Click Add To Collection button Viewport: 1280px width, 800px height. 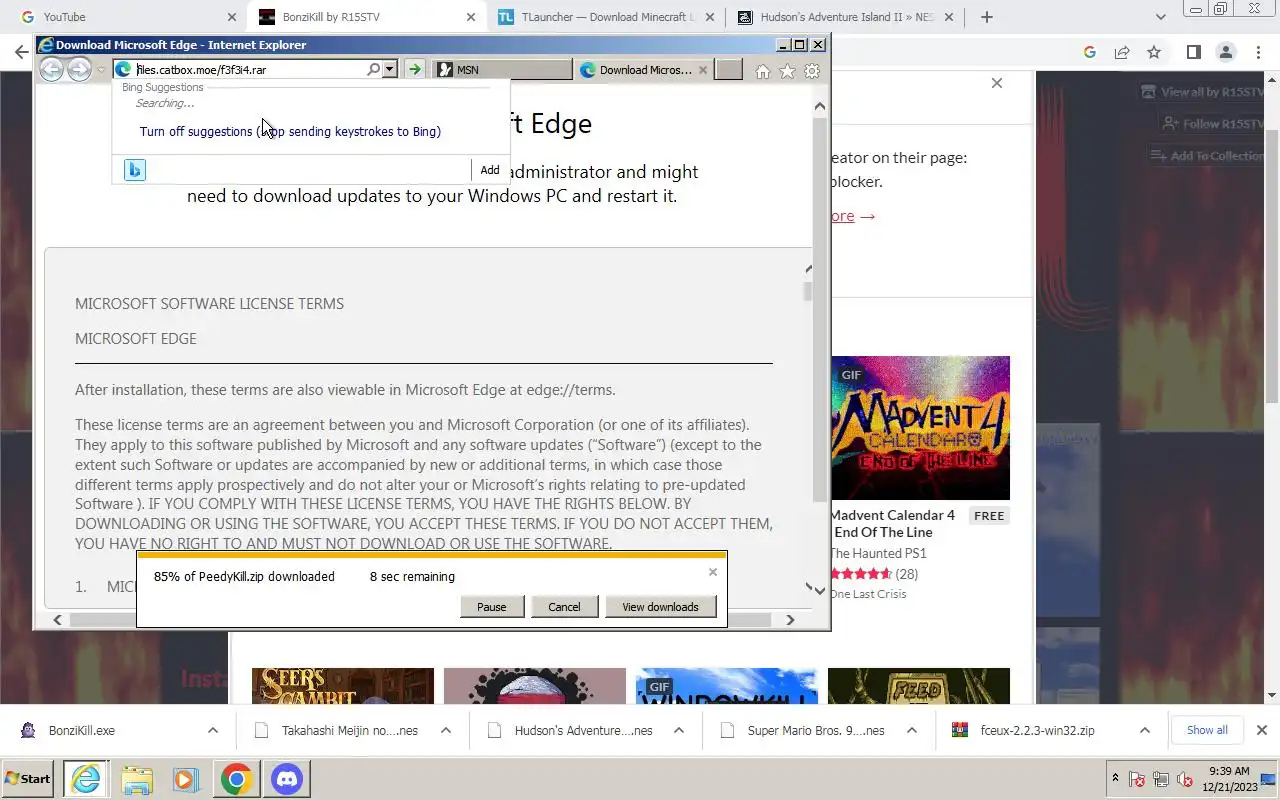click(1207, 156)
